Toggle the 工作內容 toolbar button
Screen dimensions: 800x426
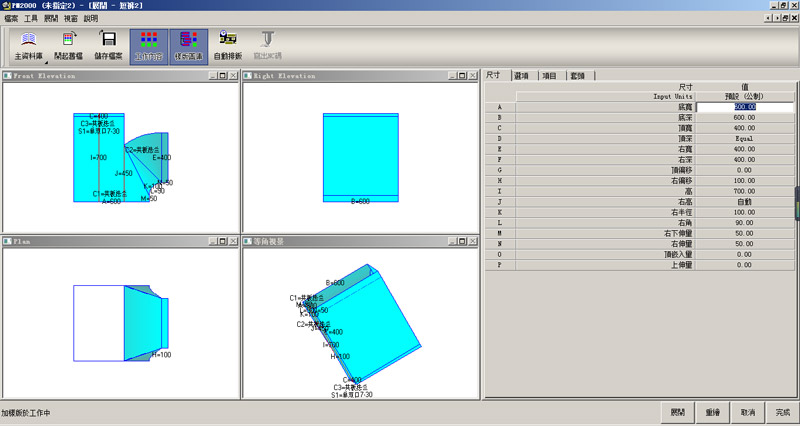[x=148, y=46]
